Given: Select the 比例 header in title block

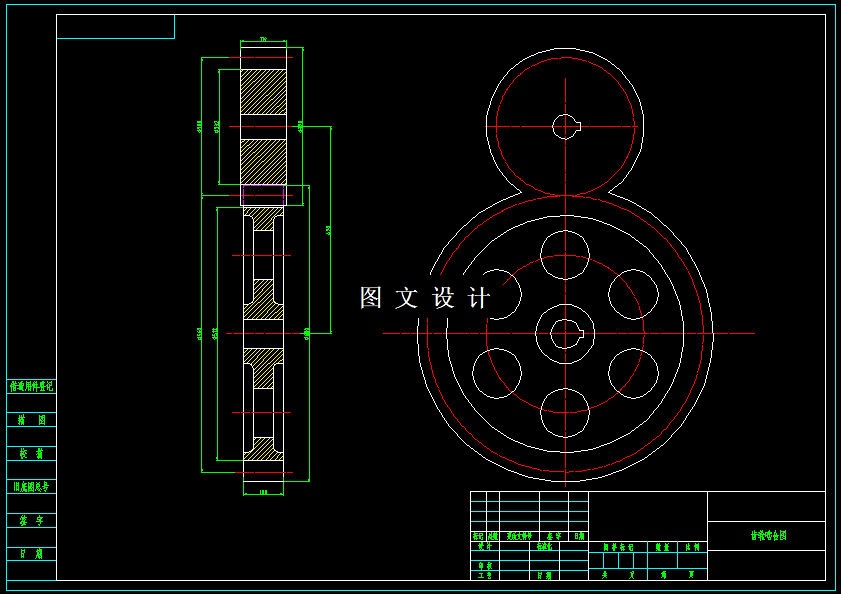Looking at the screenshot, I should [x=692, y=547].
